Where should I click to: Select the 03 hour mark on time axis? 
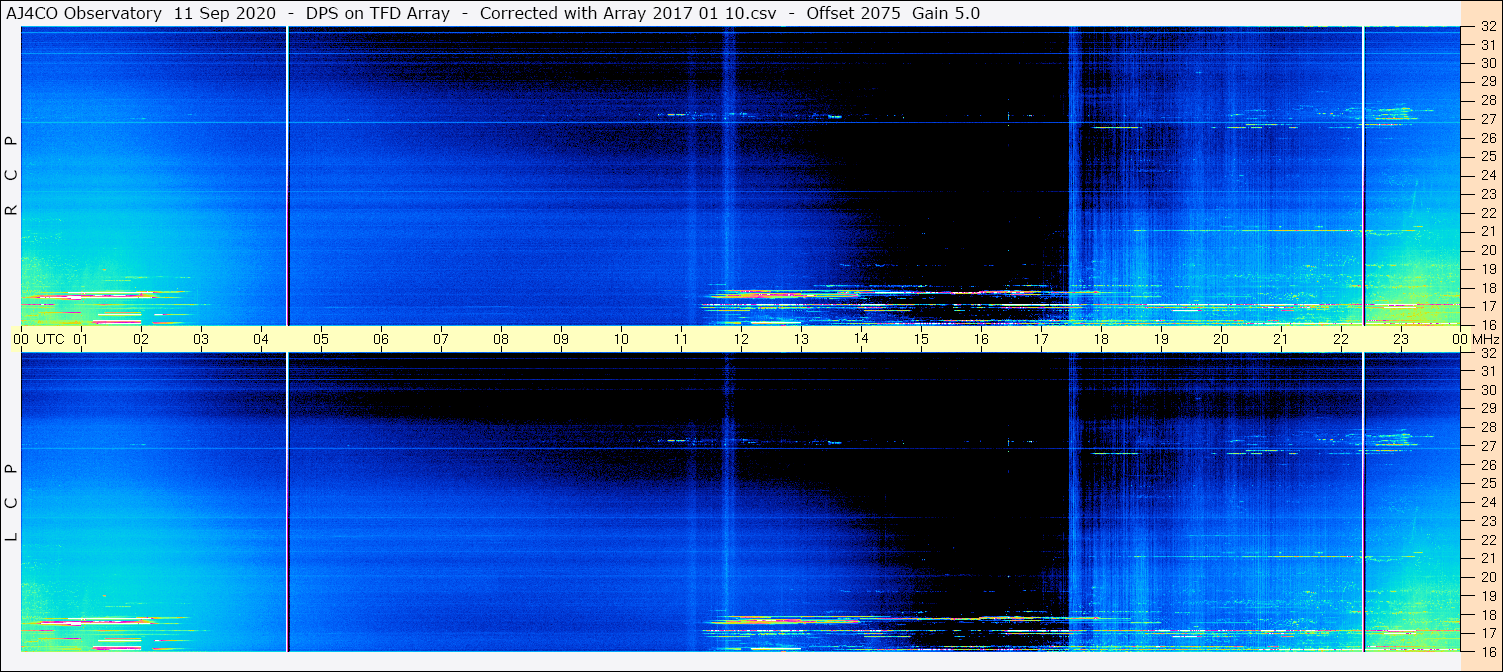(201, 339)
